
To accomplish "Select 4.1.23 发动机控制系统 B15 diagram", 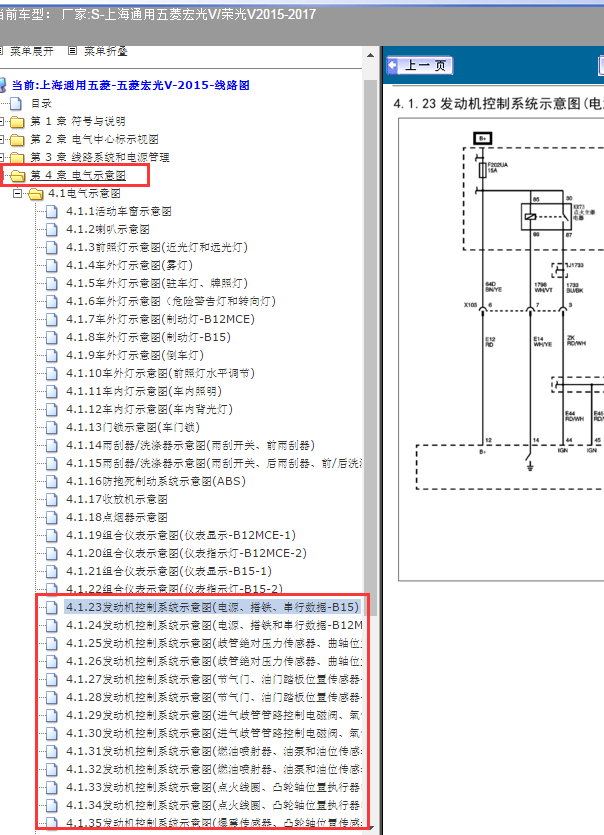I will click(213, 607).
